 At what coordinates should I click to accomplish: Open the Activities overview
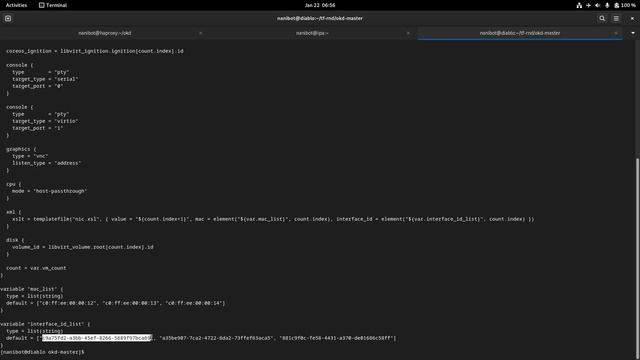[x=16, y=5]
